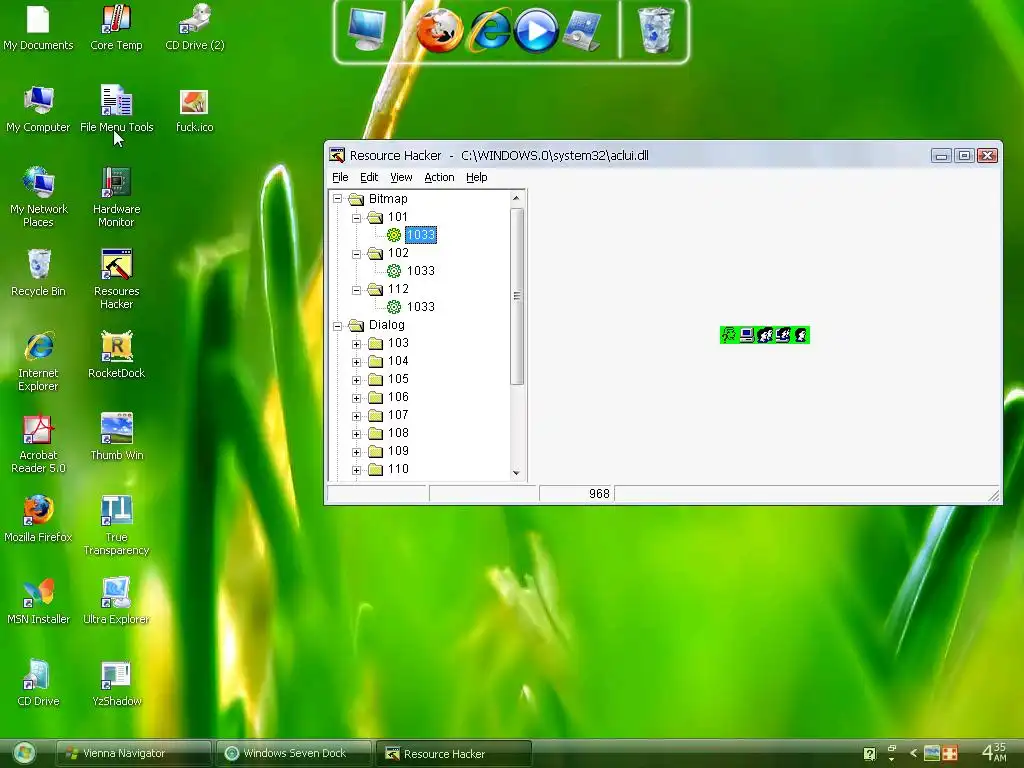Open the Action menu
The height and width of the screenshot is (768, 1024).
pyautogui.click(x=439, y=177)
